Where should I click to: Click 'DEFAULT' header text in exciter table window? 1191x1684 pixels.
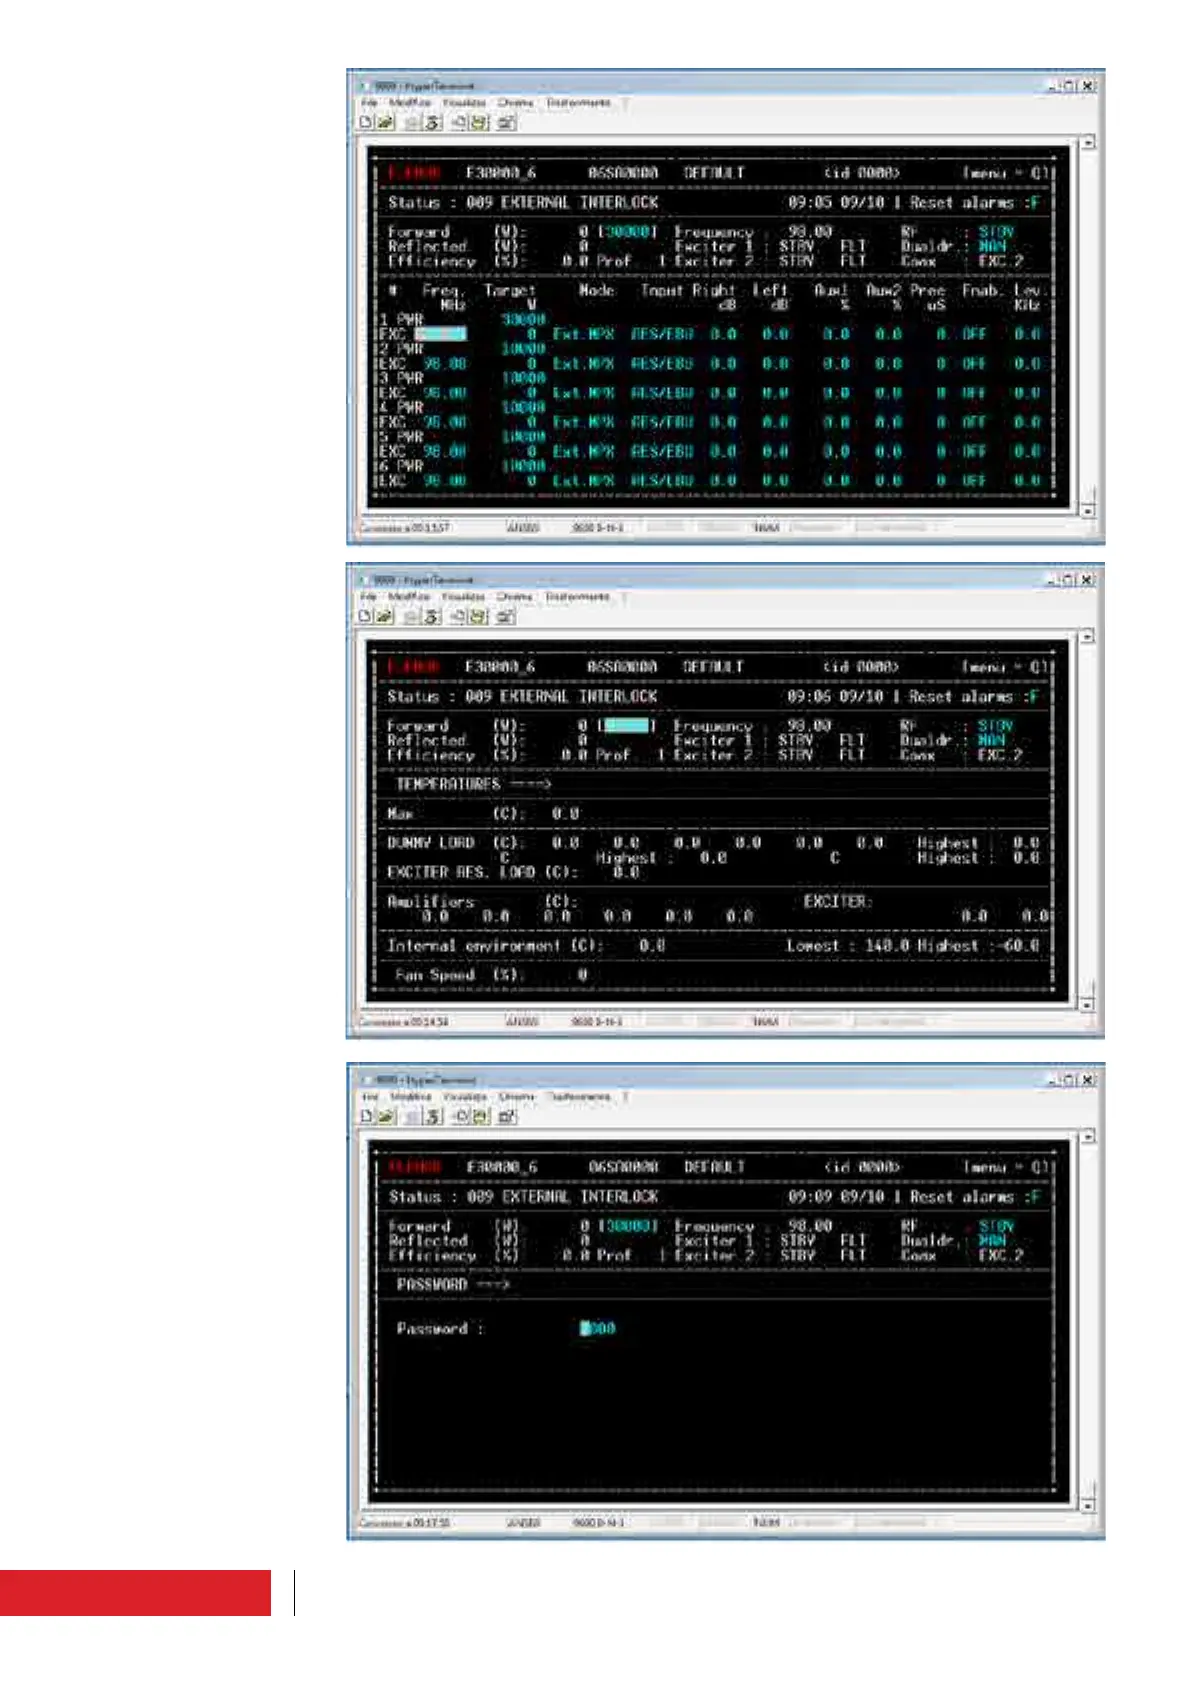[x=714, y=172]
